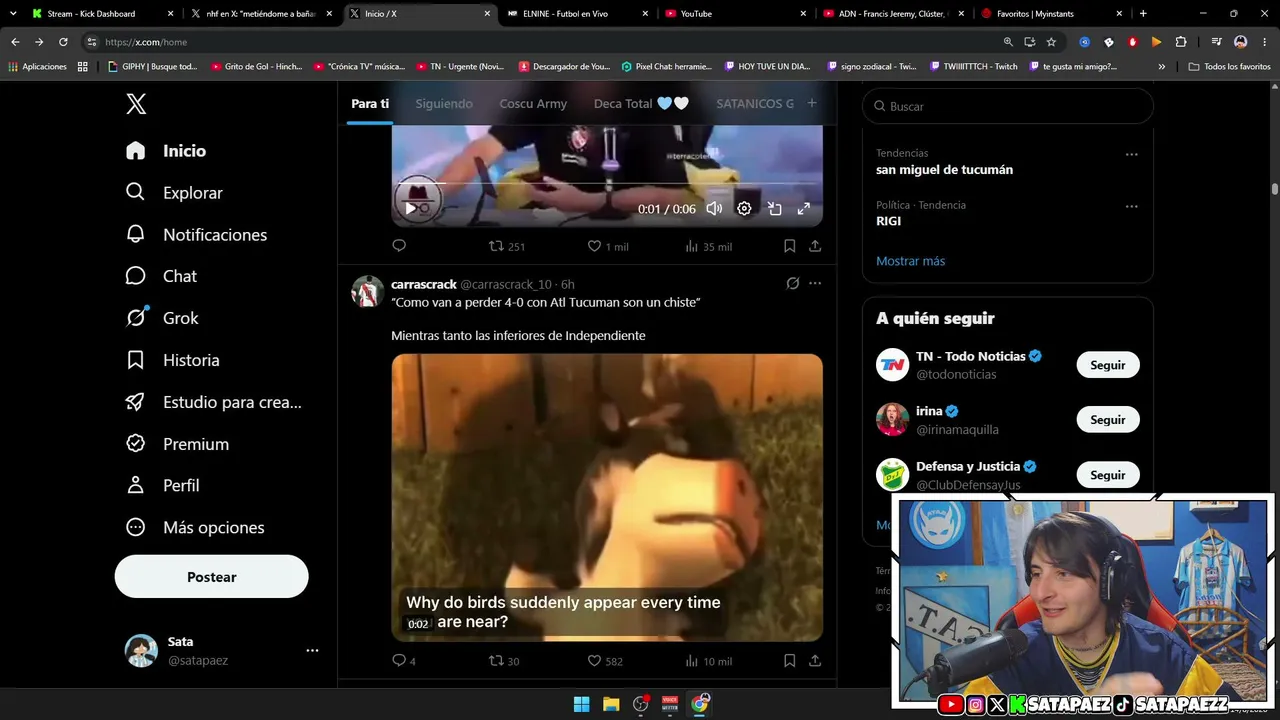The image size is (1280, 720).
Task: Switch to the Coscu Army tab
Action: coord(533,104)
